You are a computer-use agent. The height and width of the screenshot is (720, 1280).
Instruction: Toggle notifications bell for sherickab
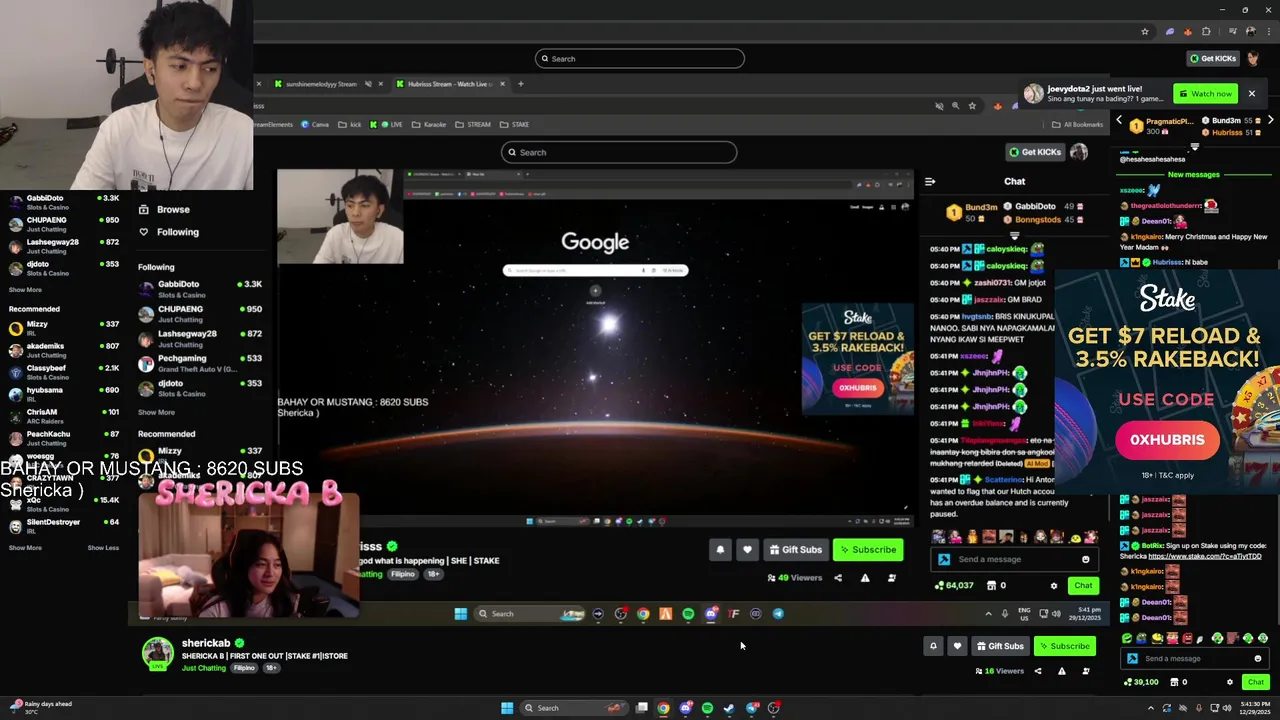[x=933, y=646]
